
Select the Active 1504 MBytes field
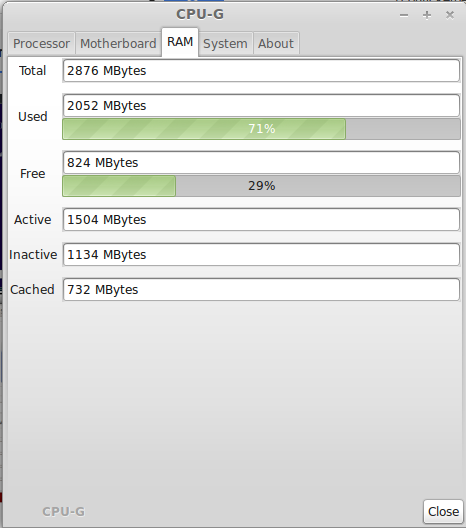pyautogui.click(x=261, y=220)
